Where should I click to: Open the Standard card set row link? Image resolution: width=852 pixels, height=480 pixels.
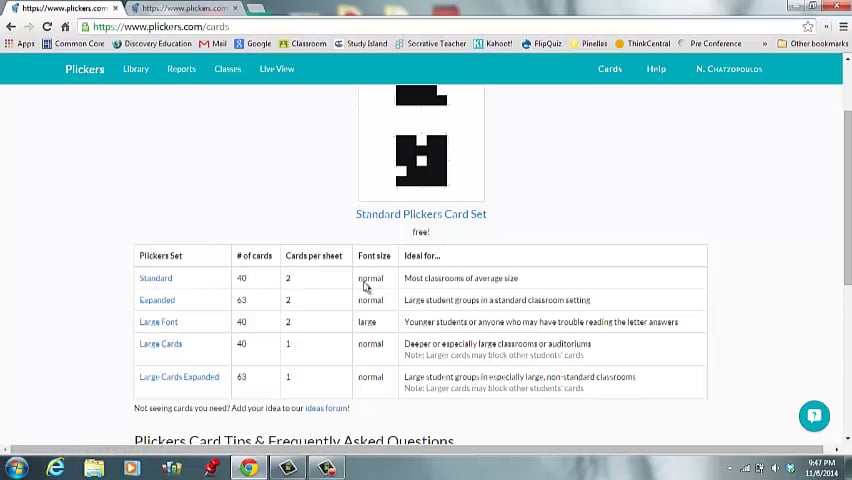155,278
